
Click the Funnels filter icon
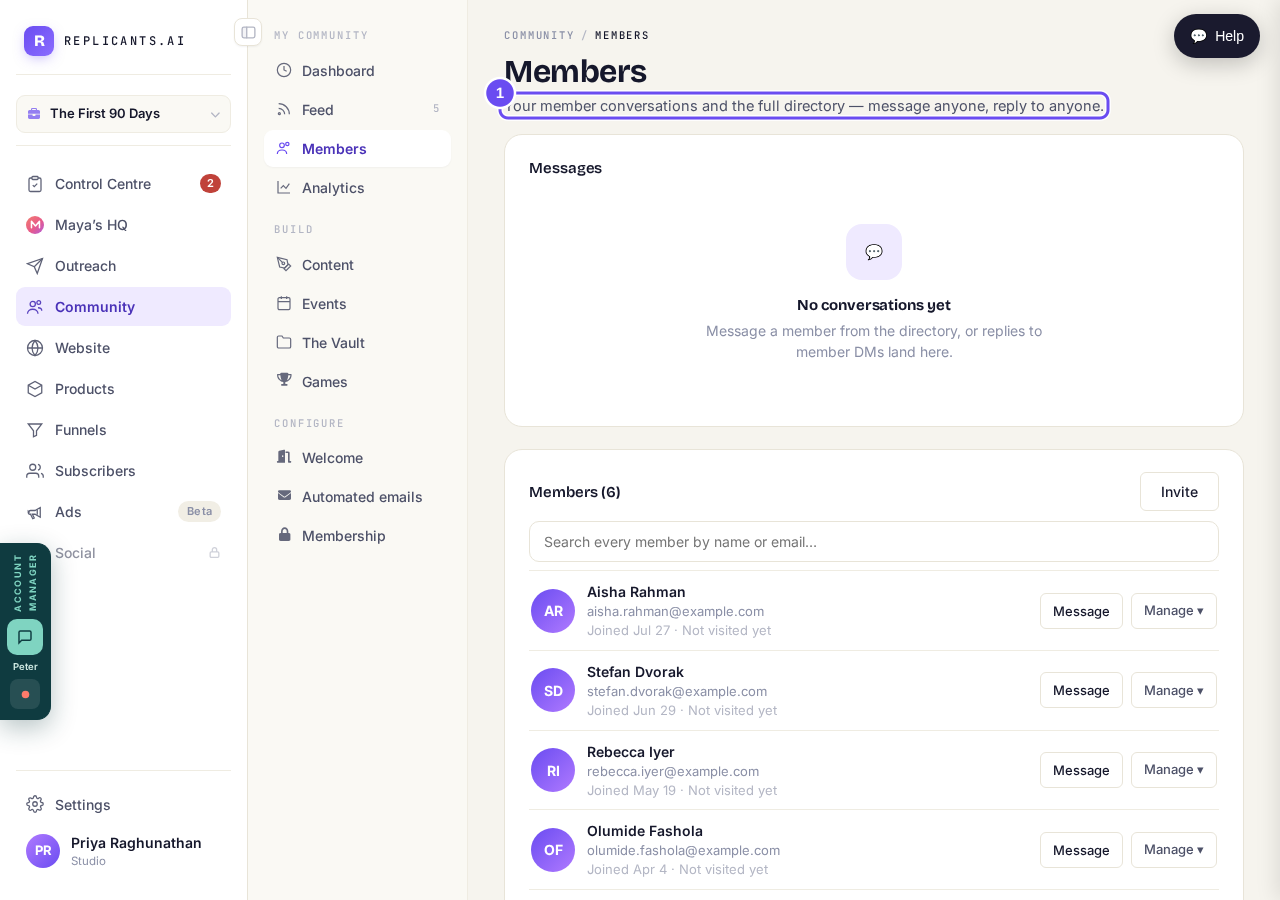click(x=35, y=430)
